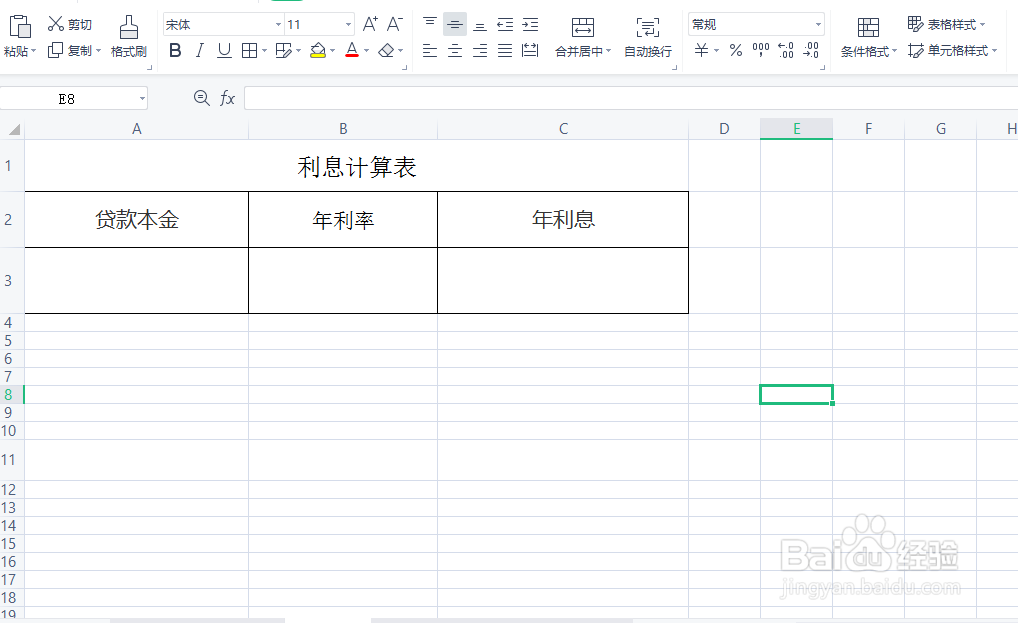
Task: Click the increase decimal places icon
Action: [785, 50]
